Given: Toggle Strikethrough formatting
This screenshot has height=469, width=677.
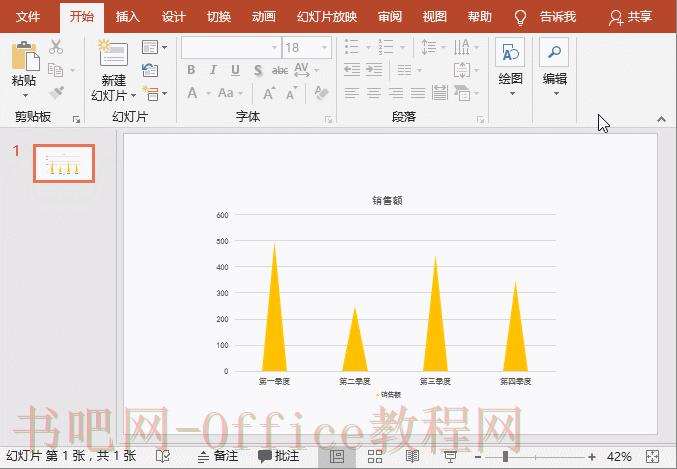Looking at the screenshot, I should pos(280,70).
